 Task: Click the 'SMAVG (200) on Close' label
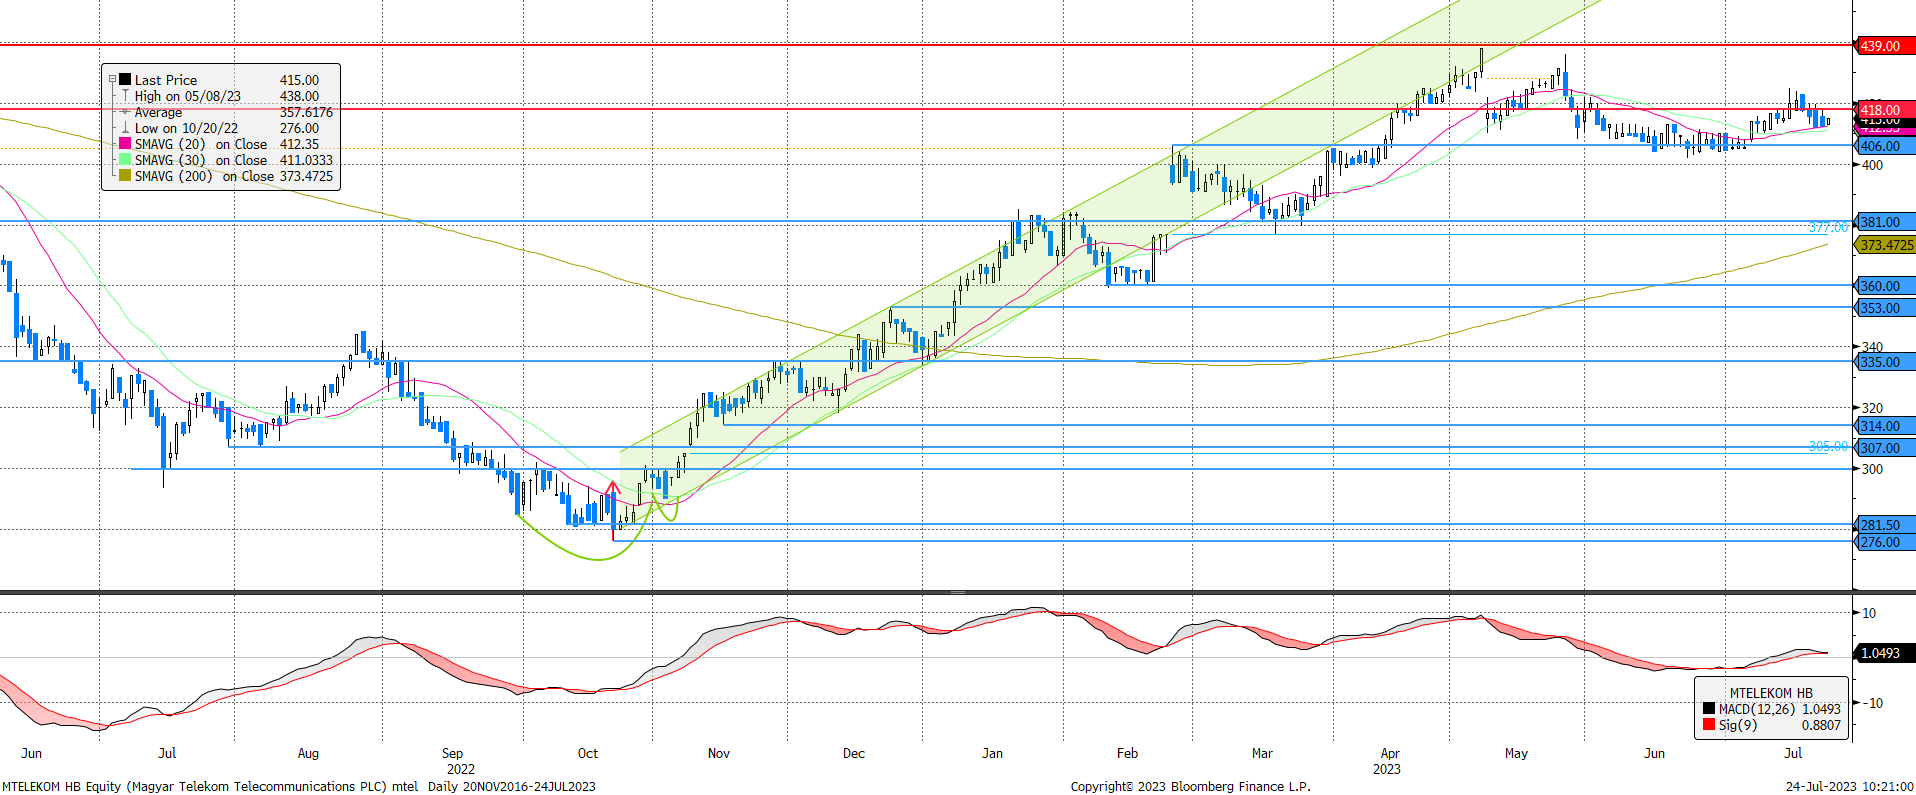[x=204, y=176]
